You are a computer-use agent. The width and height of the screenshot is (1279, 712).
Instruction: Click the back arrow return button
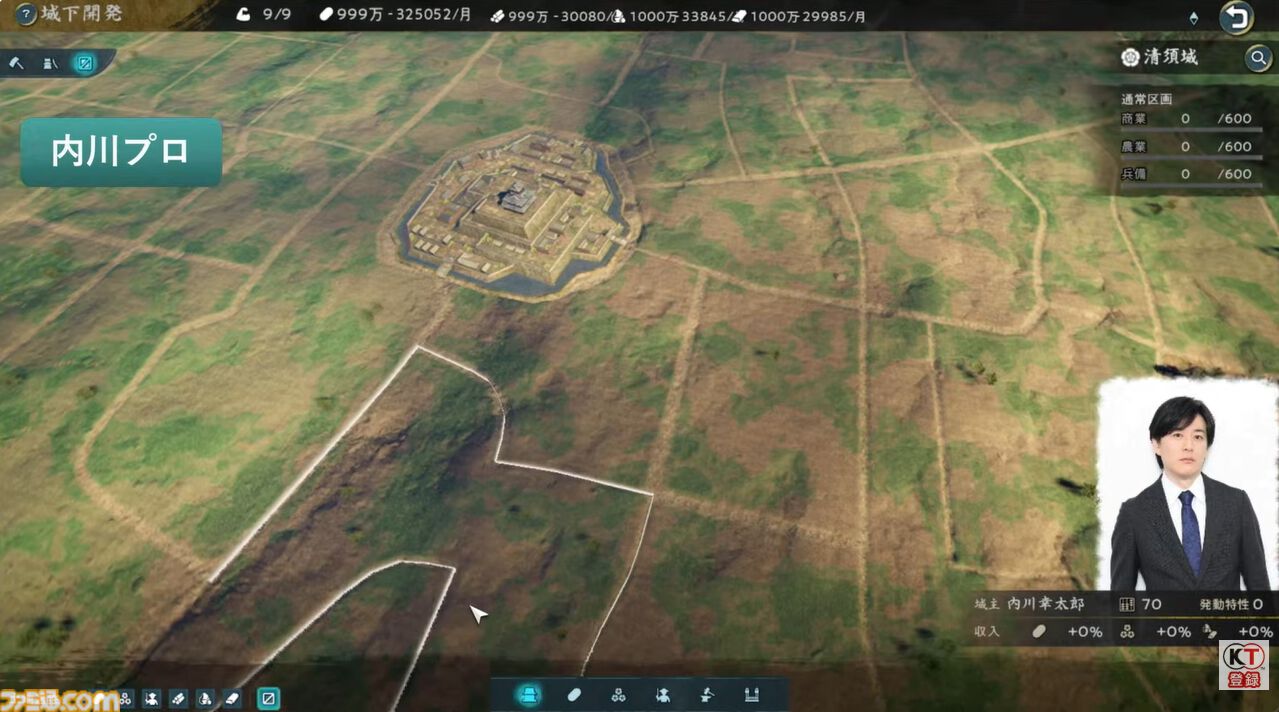tap(1237, 16)
